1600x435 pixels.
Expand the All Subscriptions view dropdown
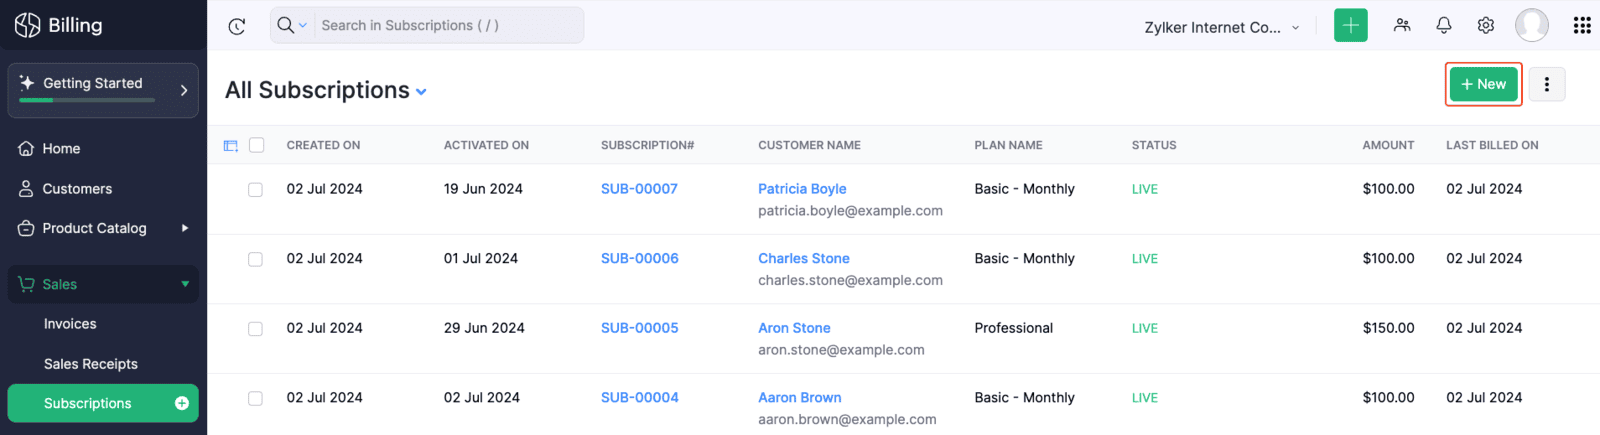[421, 92]
